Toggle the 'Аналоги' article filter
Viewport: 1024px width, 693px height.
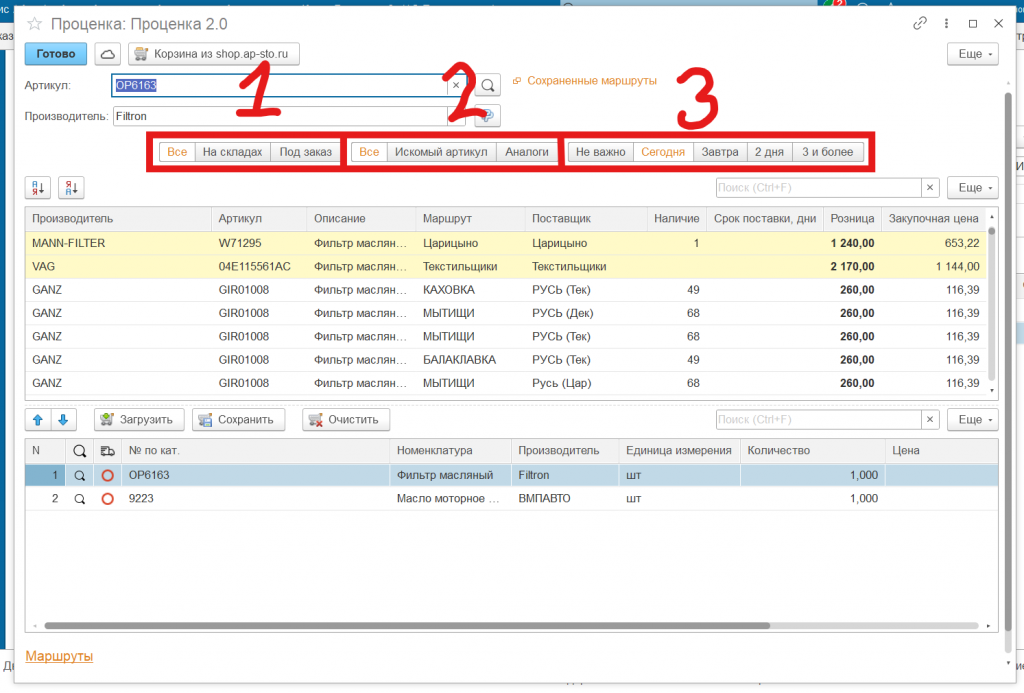(526, 152)
